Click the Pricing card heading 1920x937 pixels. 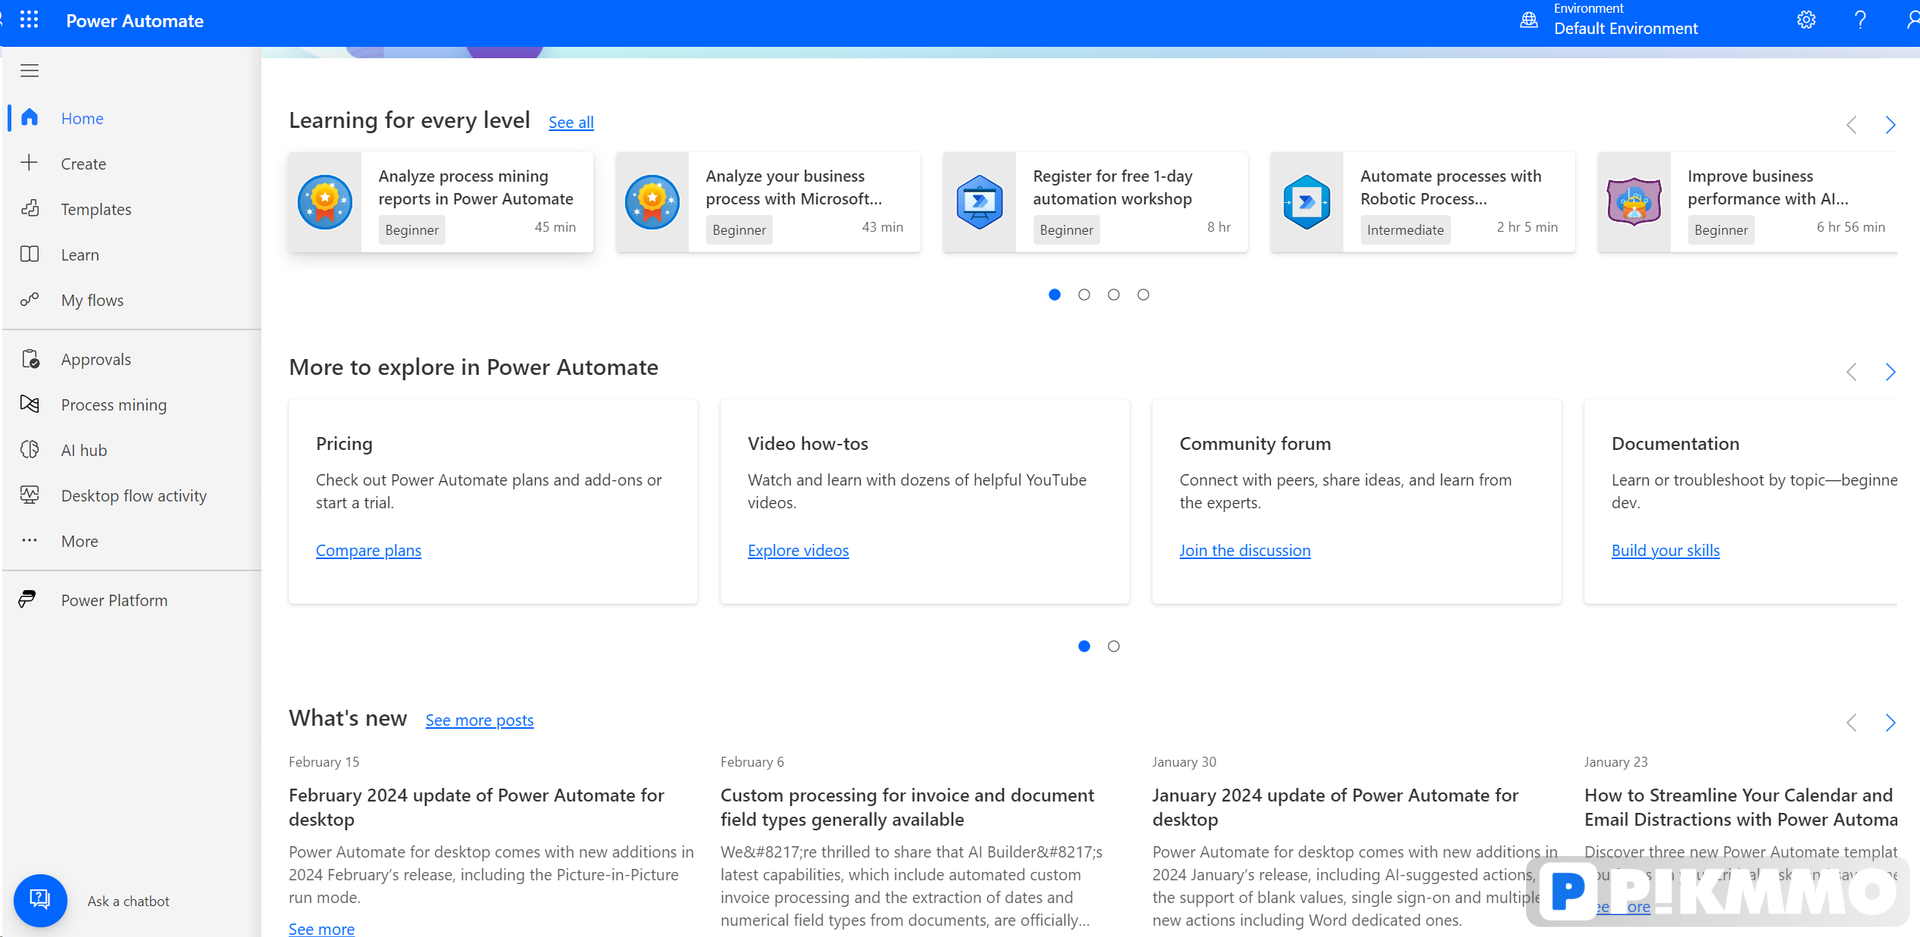(x=344, y=444)
